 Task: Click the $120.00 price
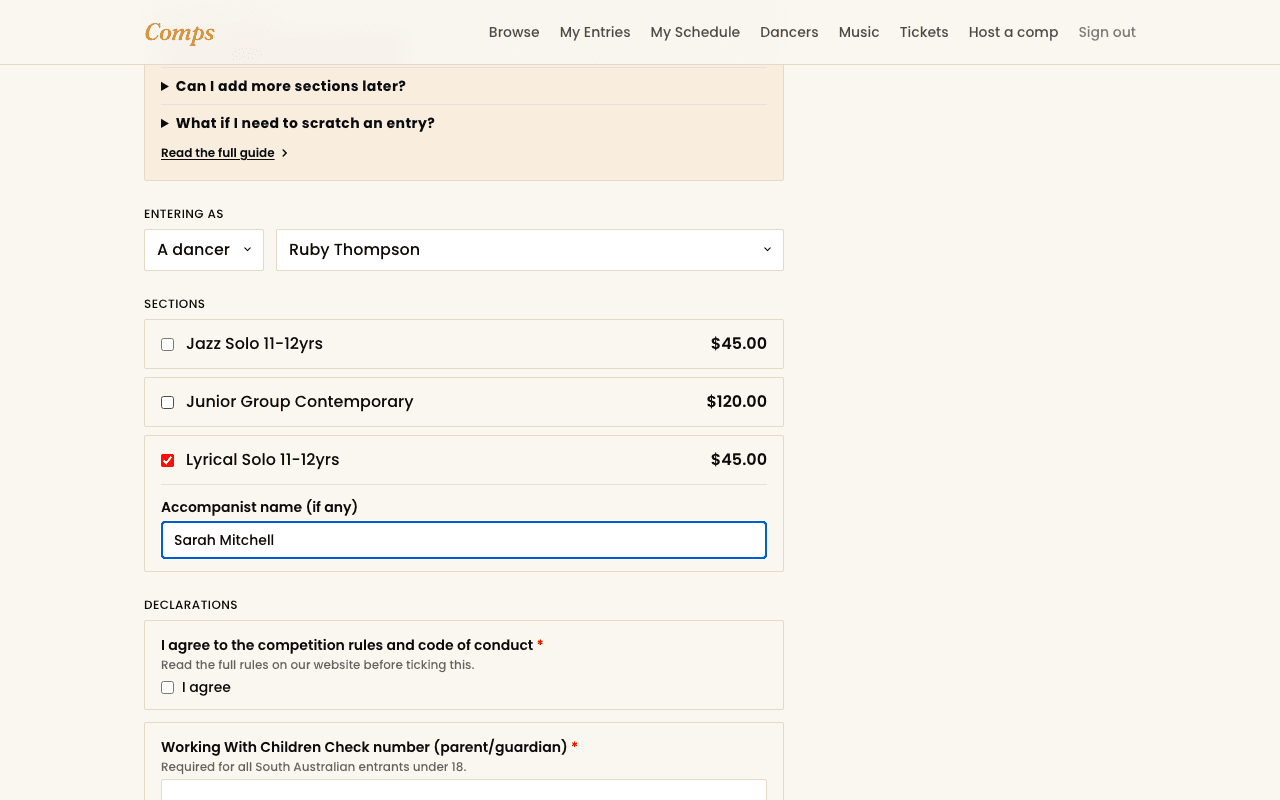tap(737, 402)
